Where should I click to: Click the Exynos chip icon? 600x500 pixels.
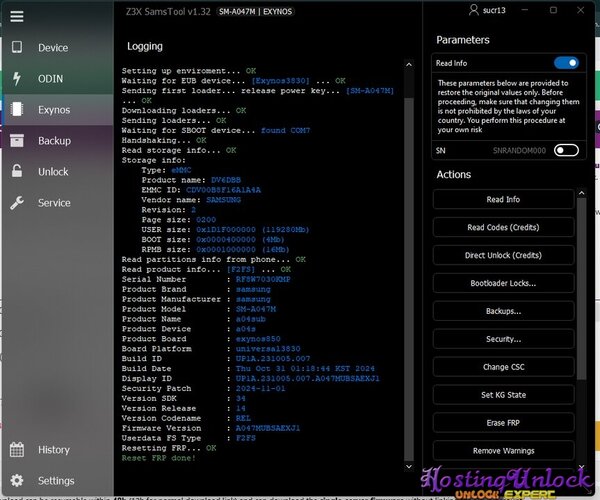coord(17,110)
